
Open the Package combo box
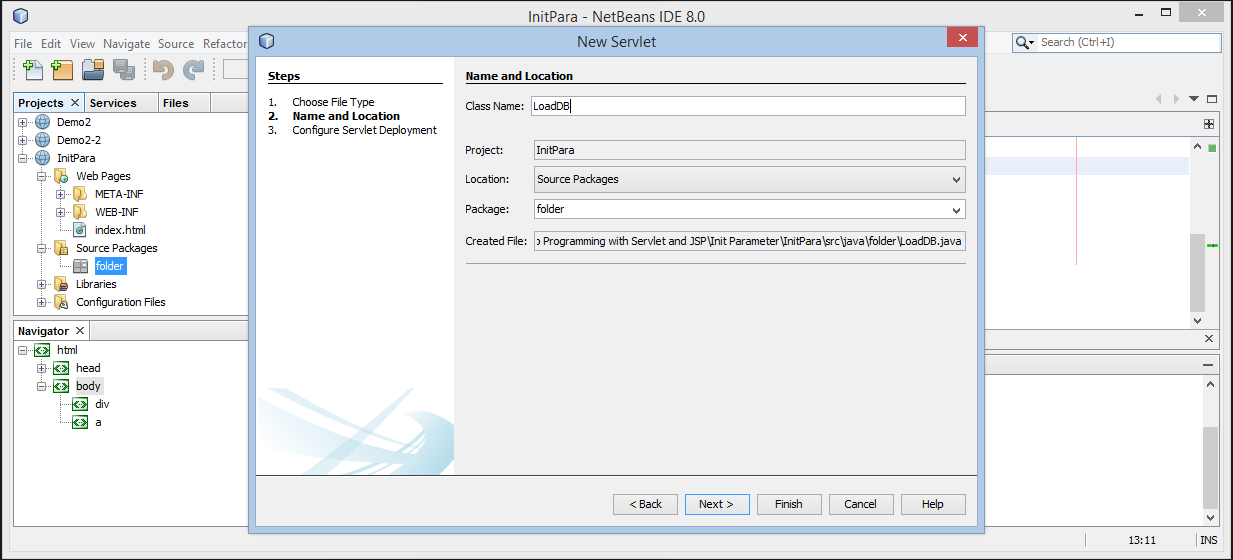(956, 210)
